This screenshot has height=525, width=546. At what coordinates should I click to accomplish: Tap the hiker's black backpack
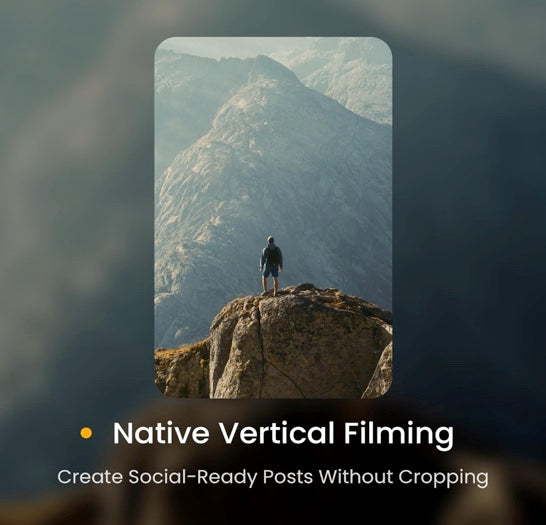point(273,255)
